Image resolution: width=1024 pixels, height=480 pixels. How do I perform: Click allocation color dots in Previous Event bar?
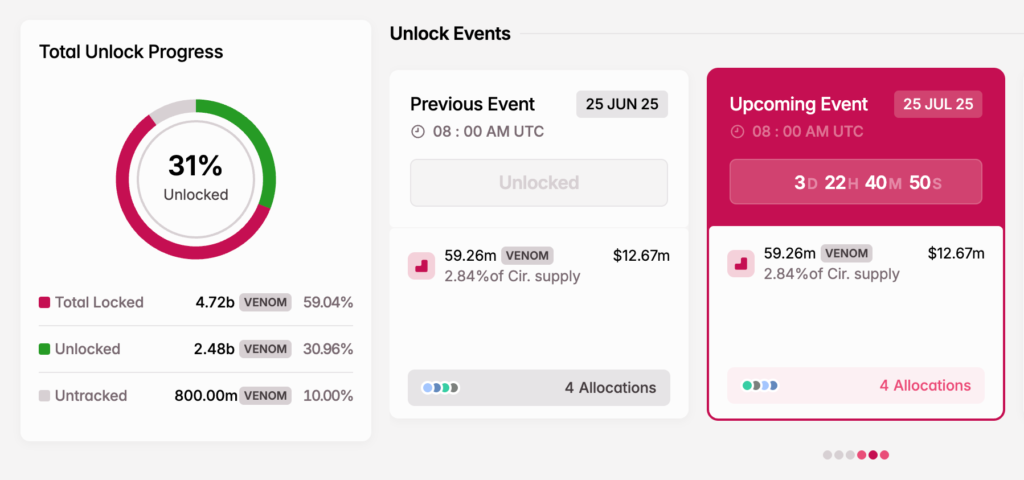(x=440, y=388)
